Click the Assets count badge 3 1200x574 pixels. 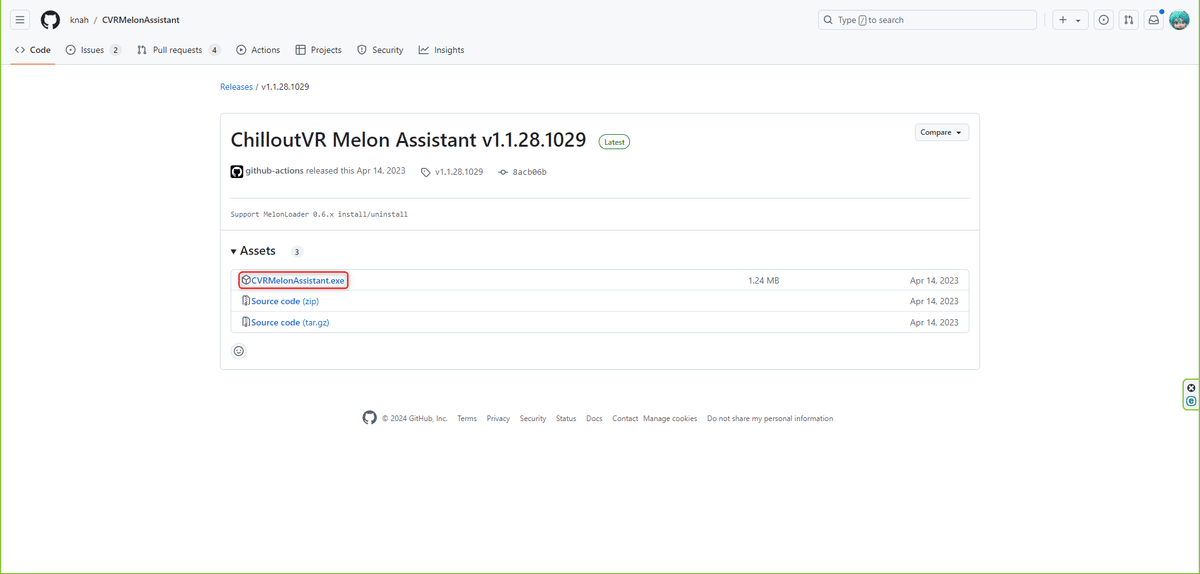click(297, 252)
